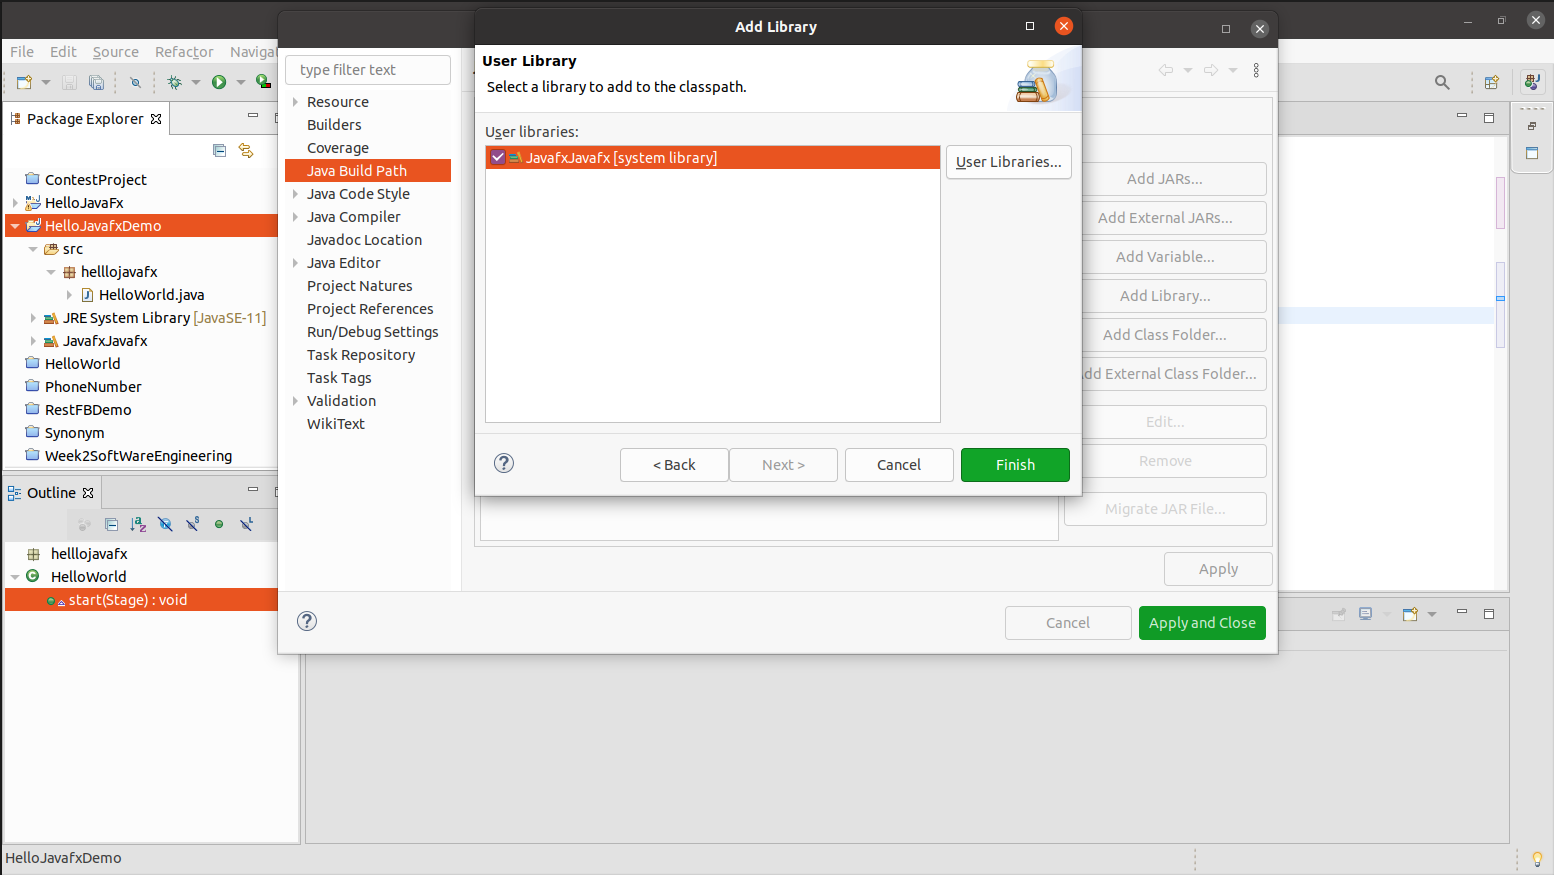
Task: Open Search using the magnifier icon
Action: [x=1442, y=82]
